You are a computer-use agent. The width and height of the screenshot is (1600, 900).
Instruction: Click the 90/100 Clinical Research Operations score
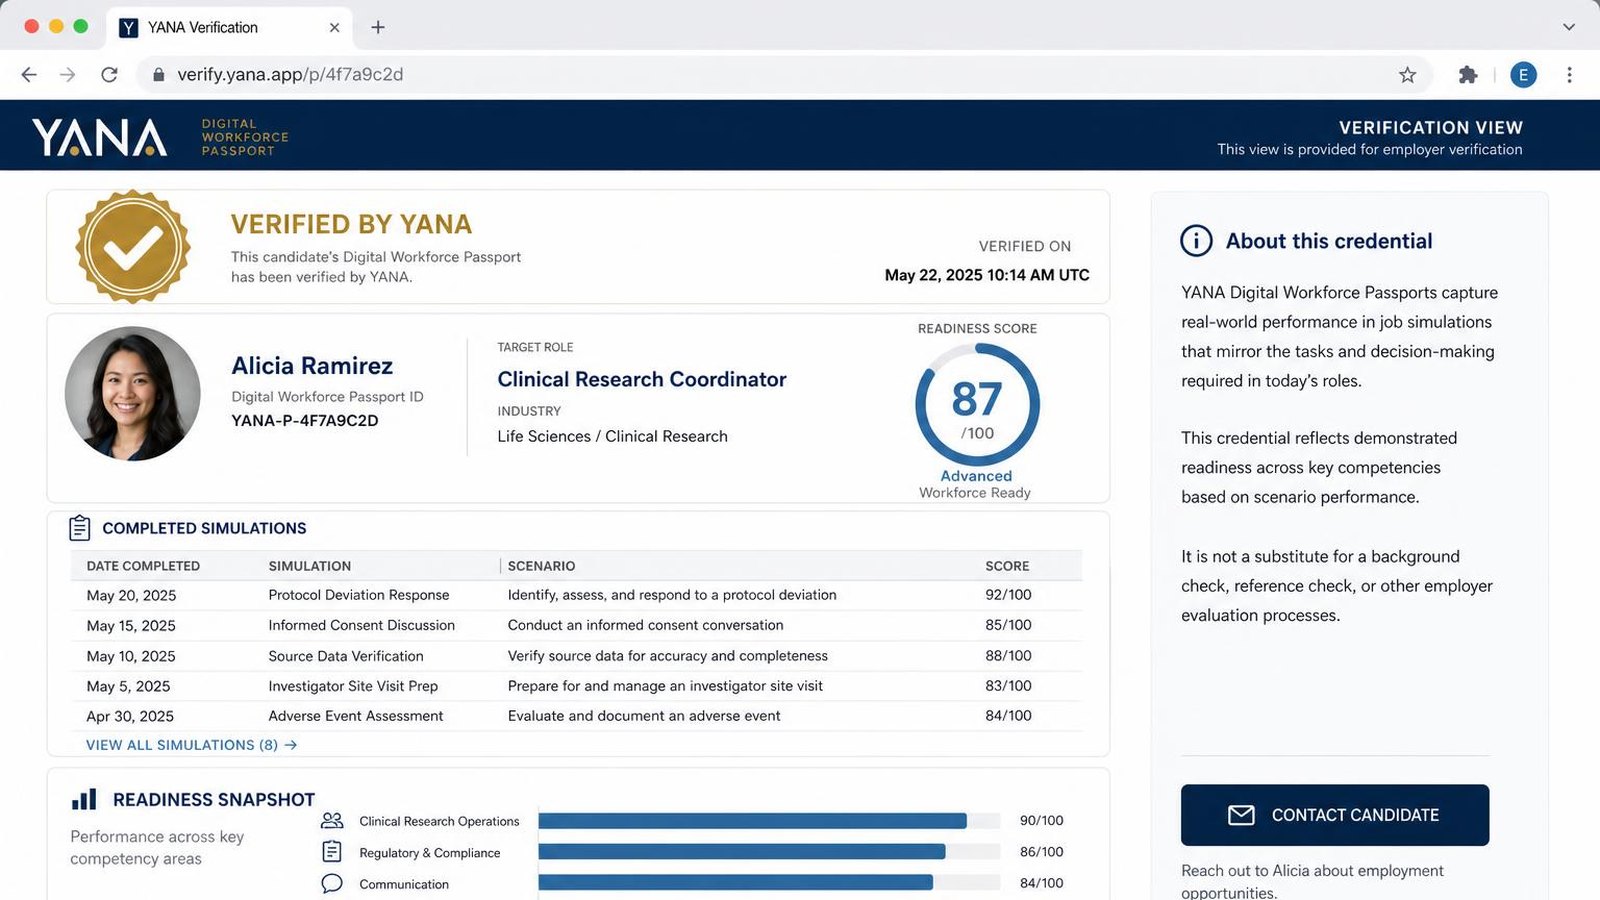pos(1041,820)
